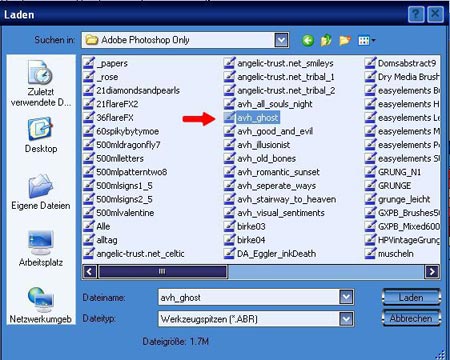
Task: Select the 500mlletters file
Action: coord(113,159)
